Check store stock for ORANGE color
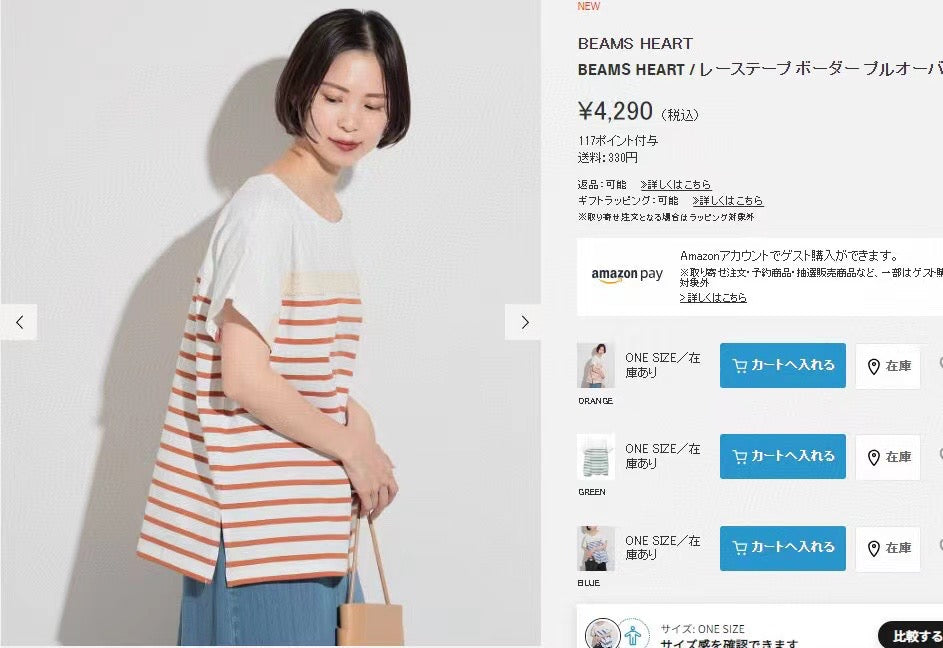Screen dimensions: 943x648 888,366
